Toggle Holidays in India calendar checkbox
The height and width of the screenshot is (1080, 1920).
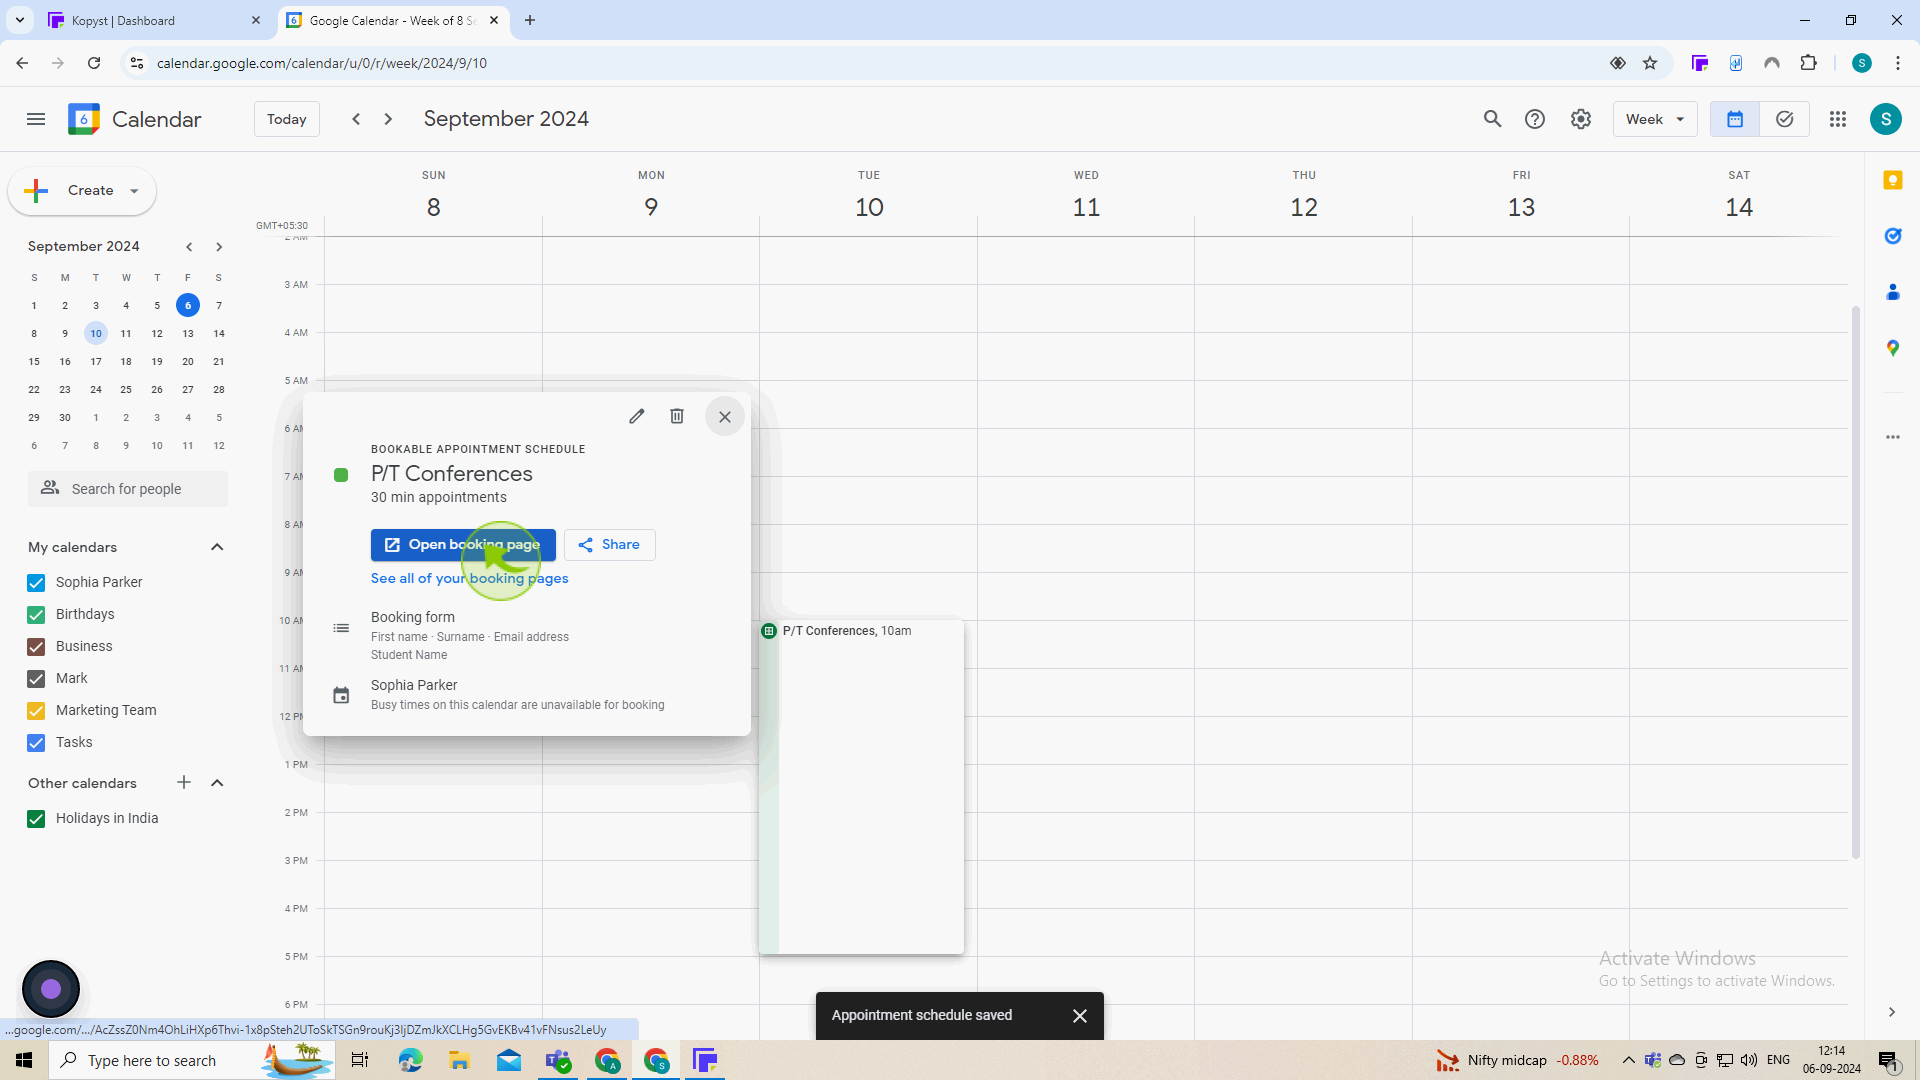pos(36,819)
